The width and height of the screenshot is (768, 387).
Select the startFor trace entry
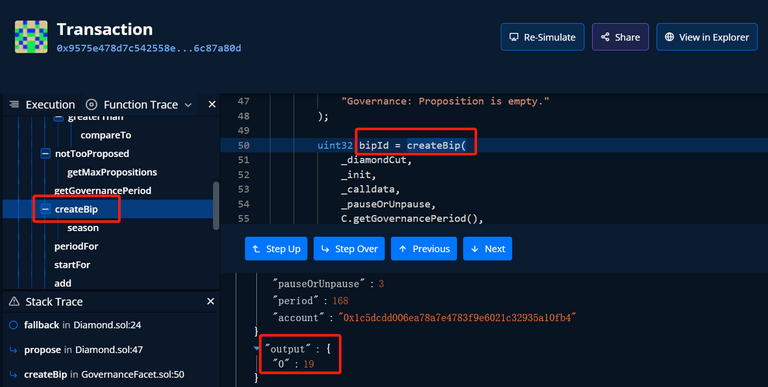72,265
